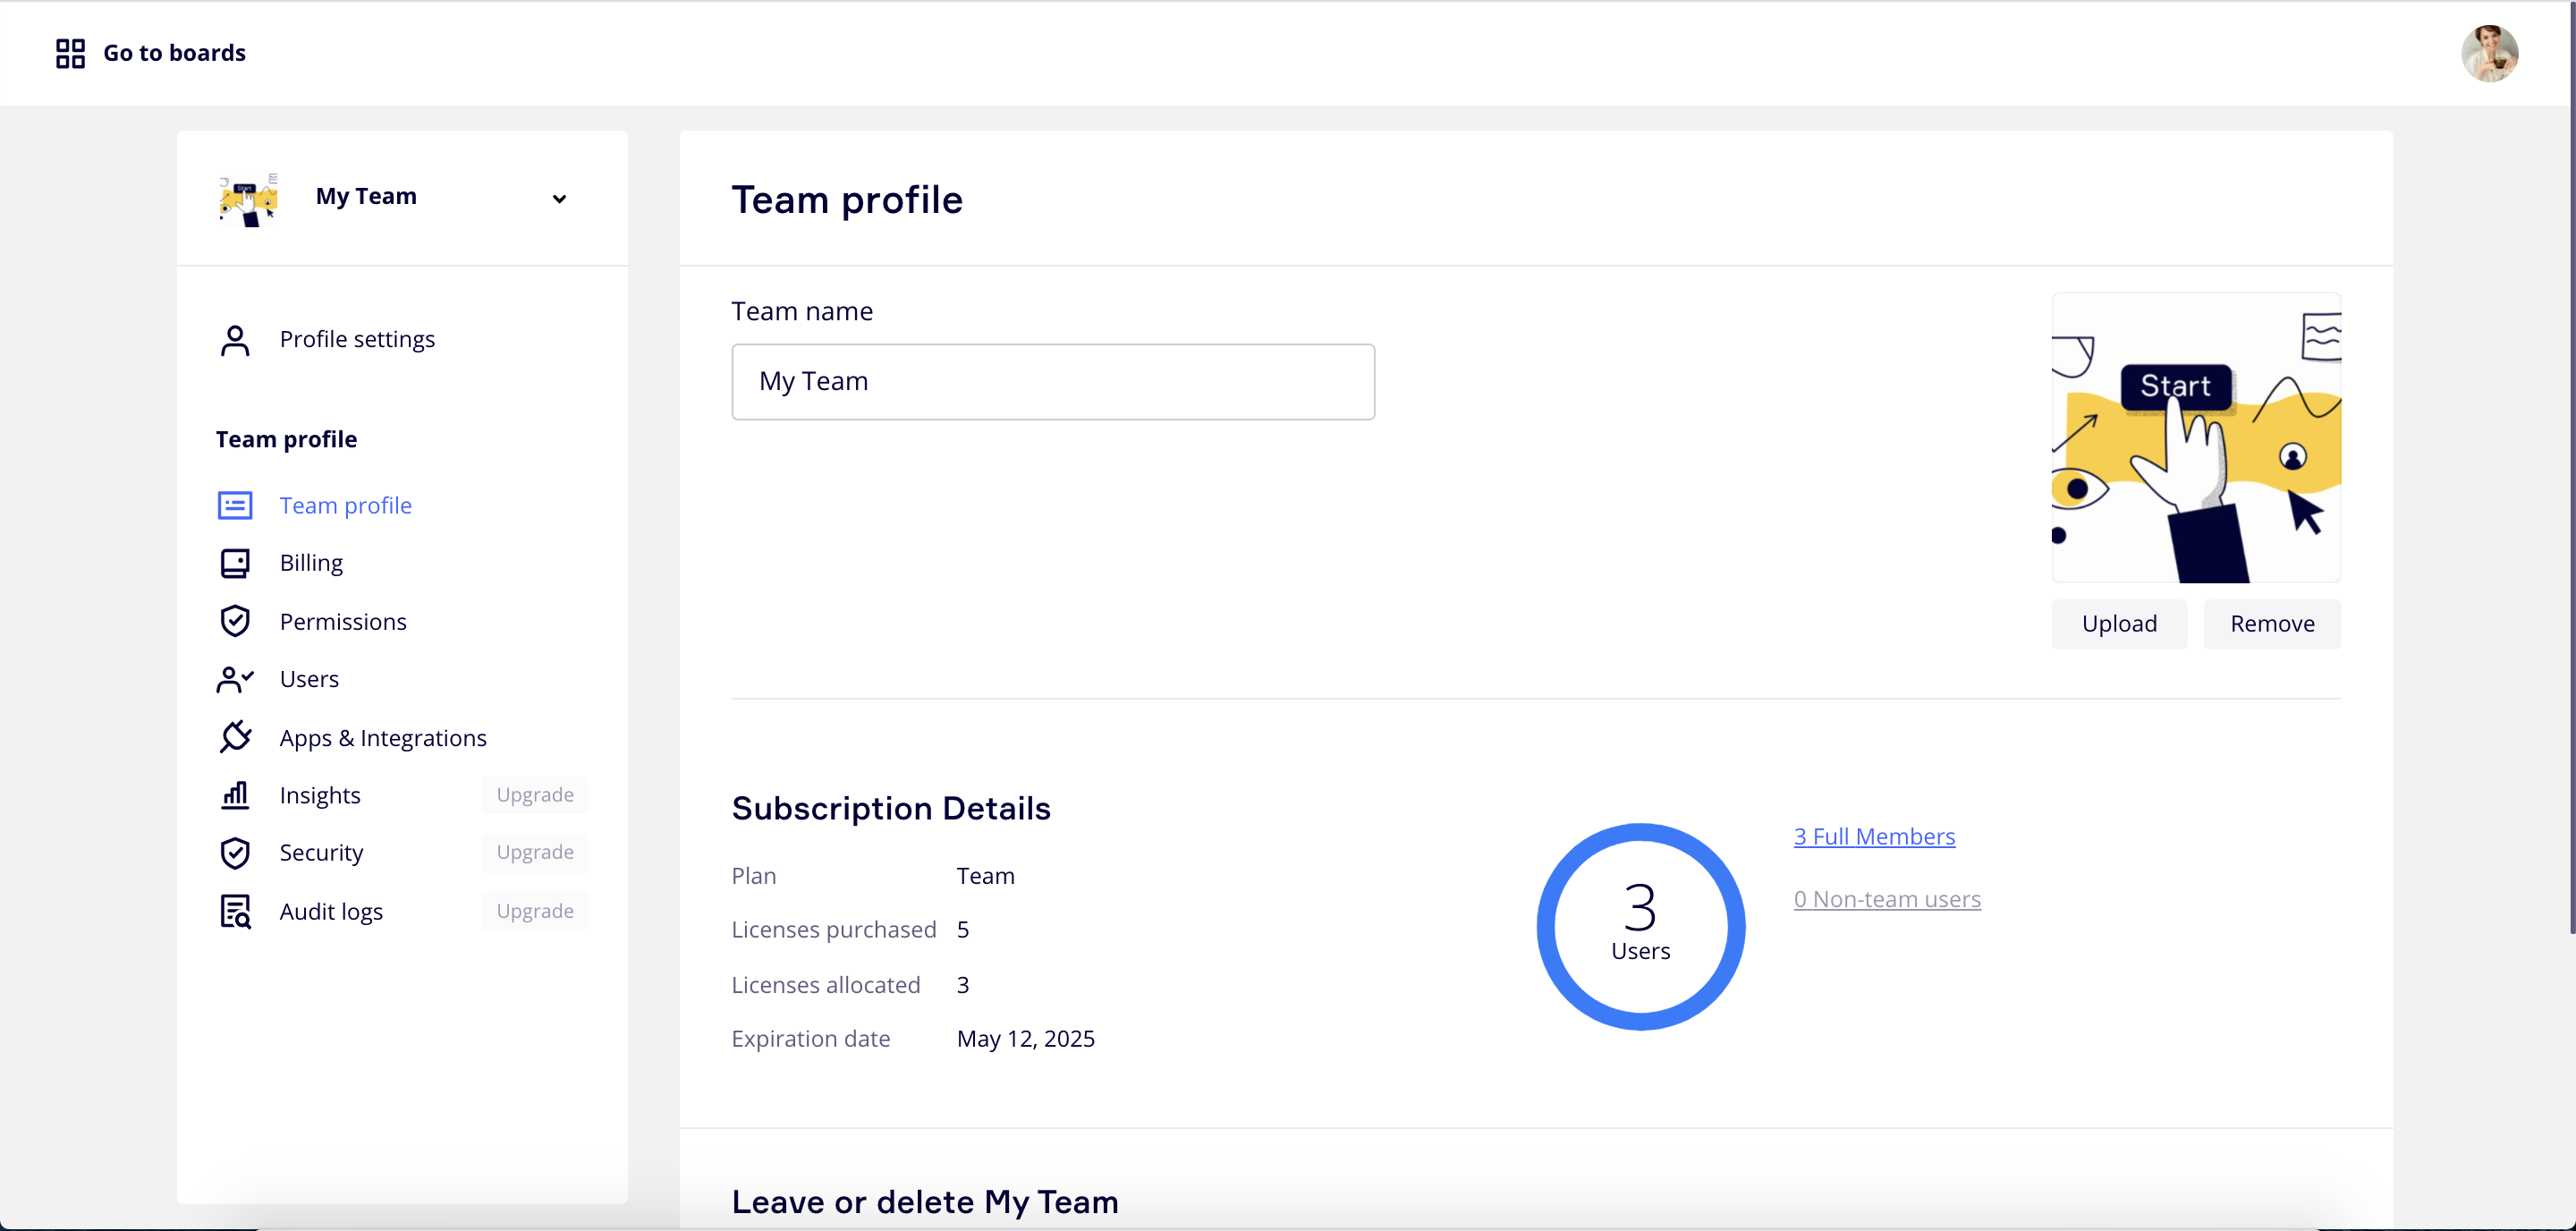
Task: Click the team image thumbnail
Action: (x=2195, y=438)
